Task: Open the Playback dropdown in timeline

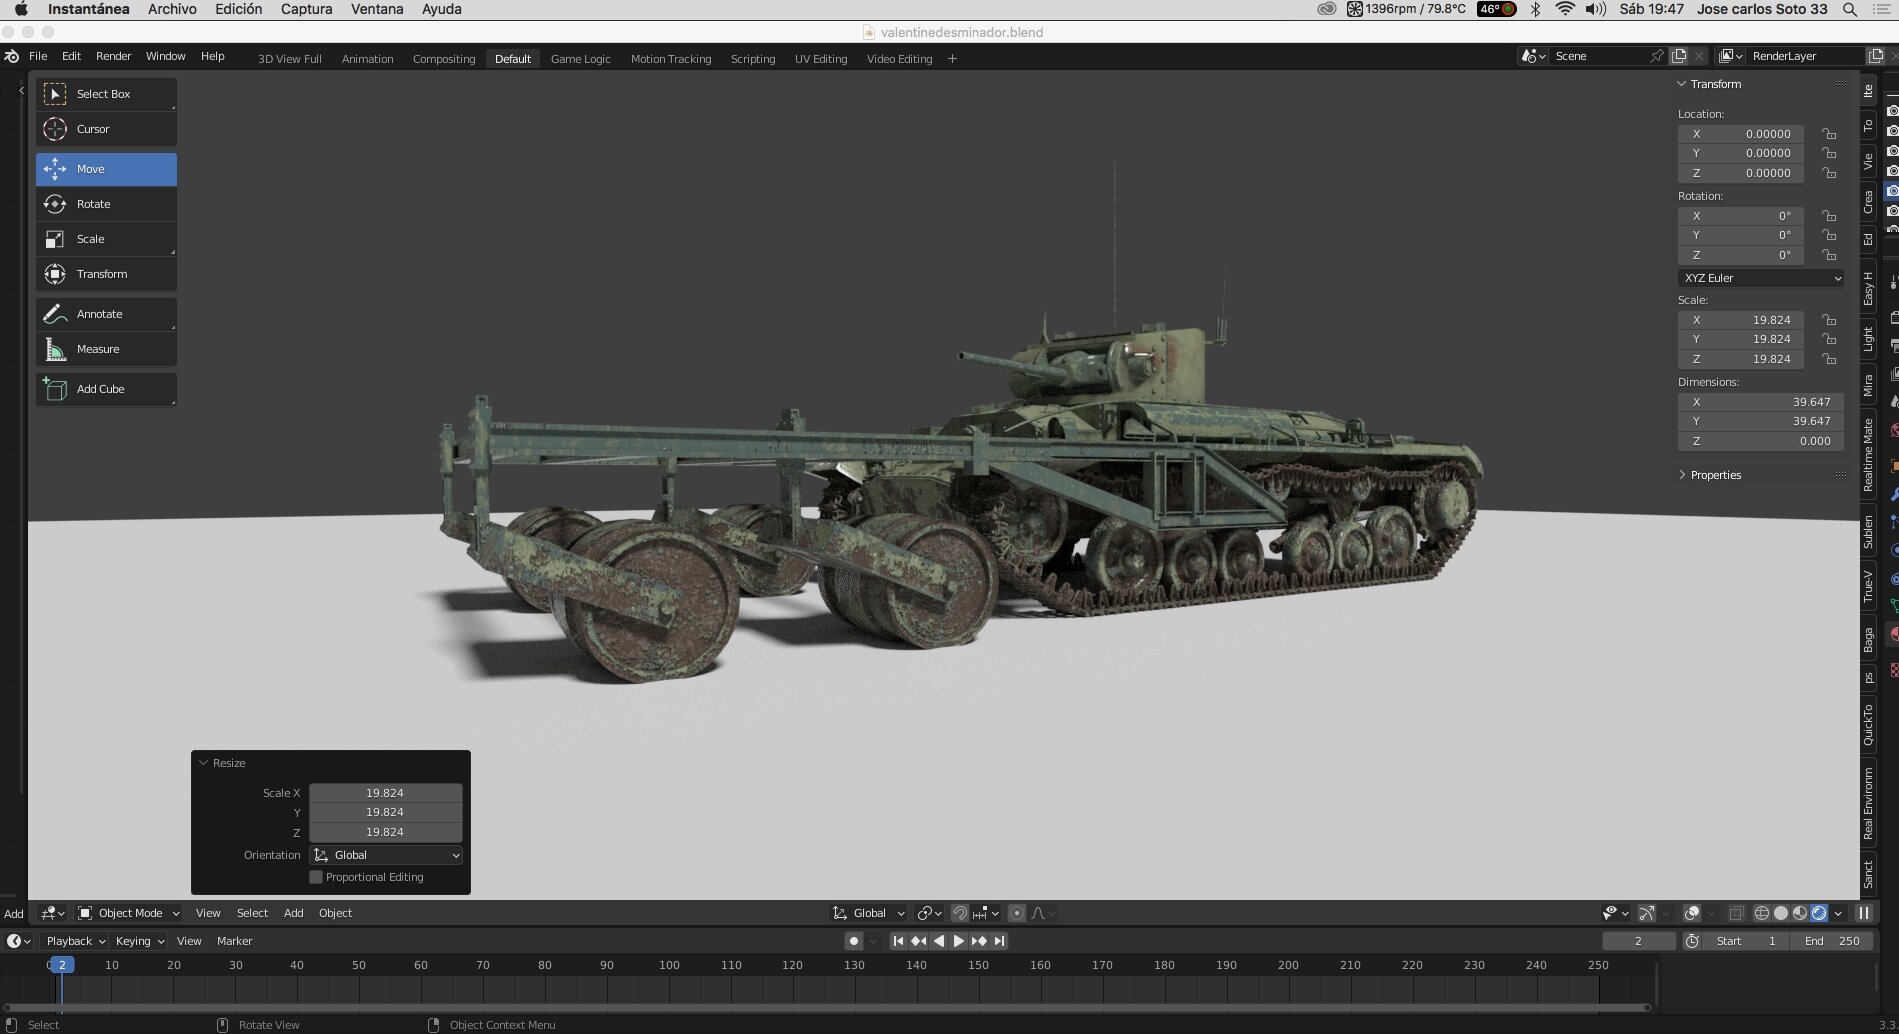Action: pos(75,941)
